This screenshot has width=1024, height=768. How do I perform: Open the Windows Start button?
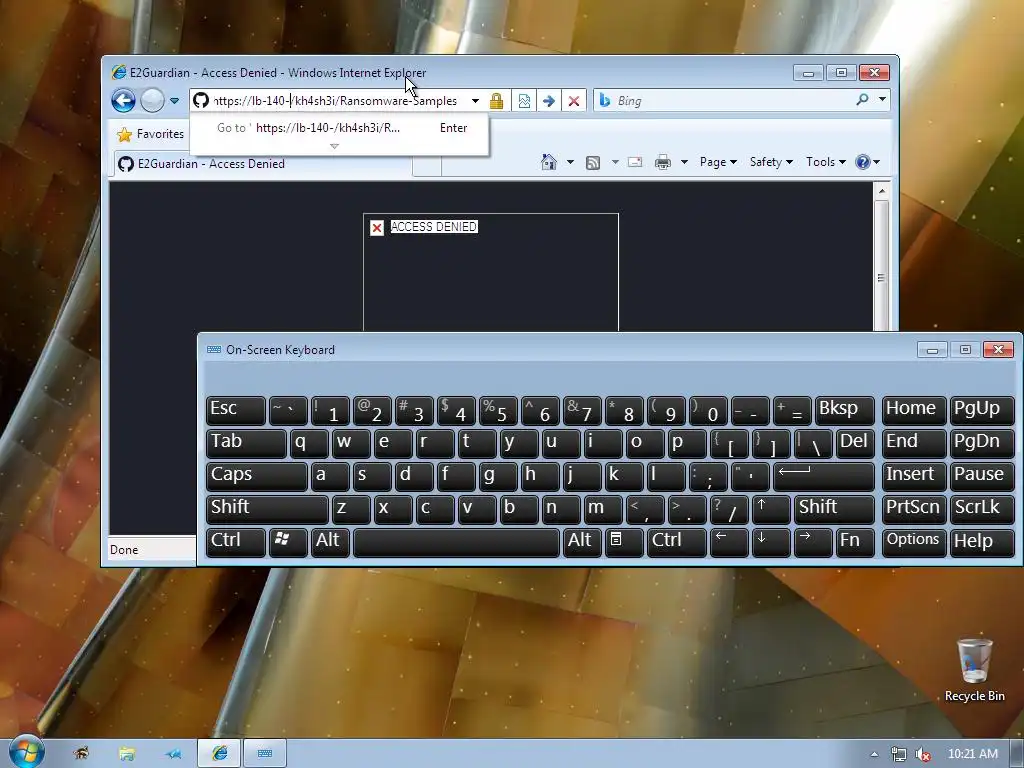pyautogui.click(x=26, y=752)
